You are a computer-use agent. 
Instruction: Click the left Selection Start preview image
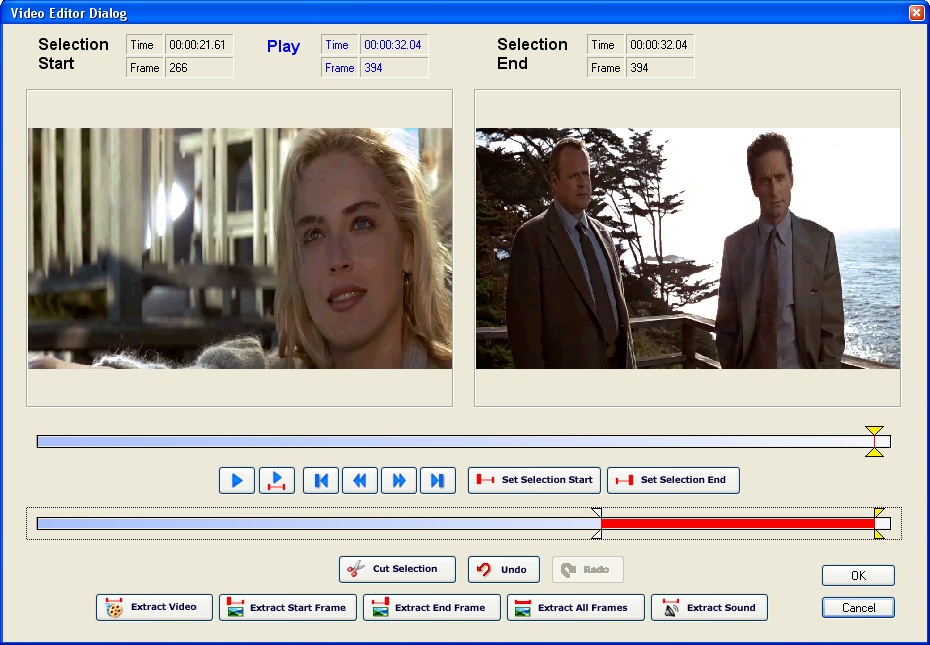(240, 248)
